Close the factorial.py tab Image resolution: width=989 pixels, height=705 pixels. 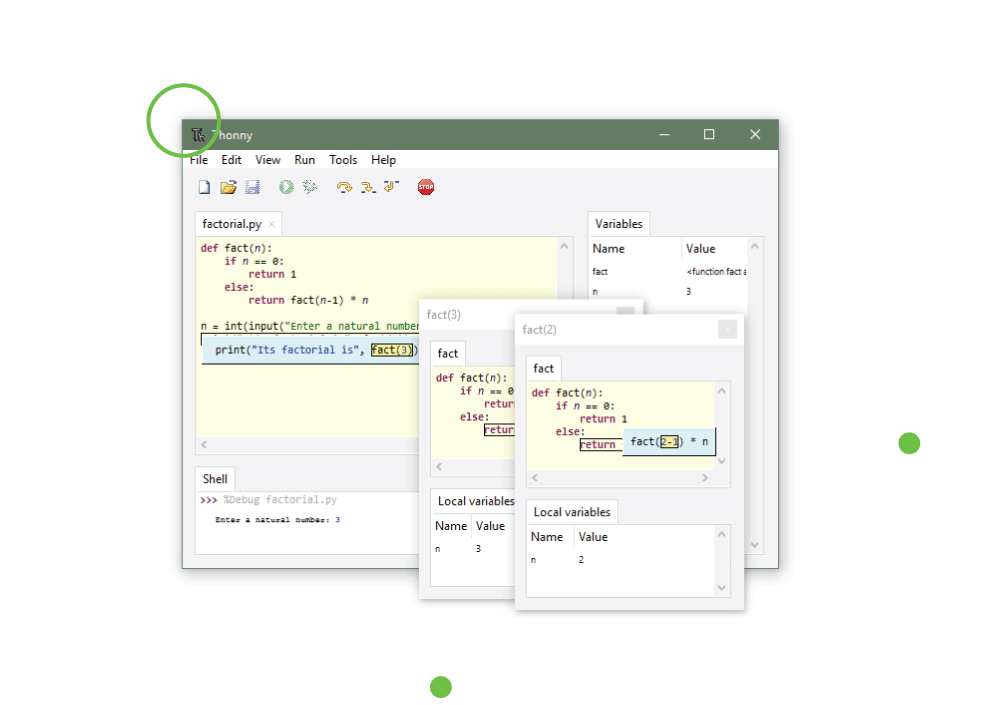[x=271, y=224]
